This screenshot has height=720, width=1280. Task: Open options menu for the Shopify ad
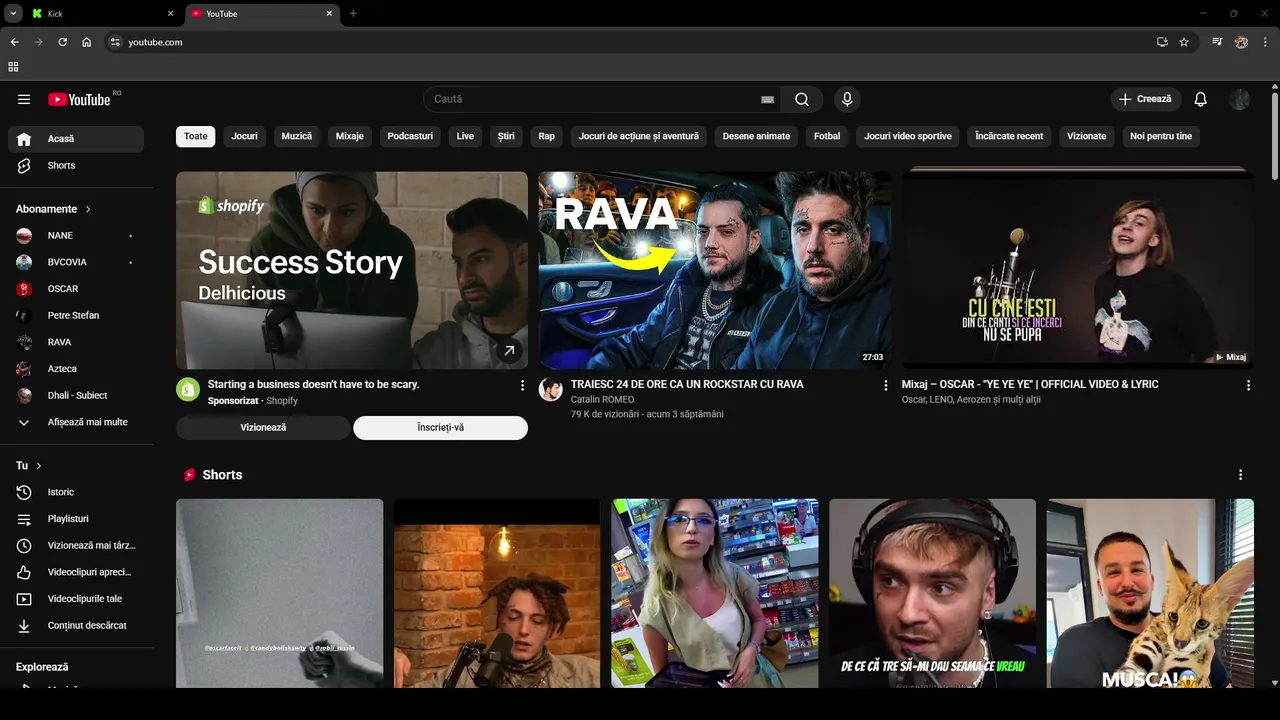click(x=522, y=385)
